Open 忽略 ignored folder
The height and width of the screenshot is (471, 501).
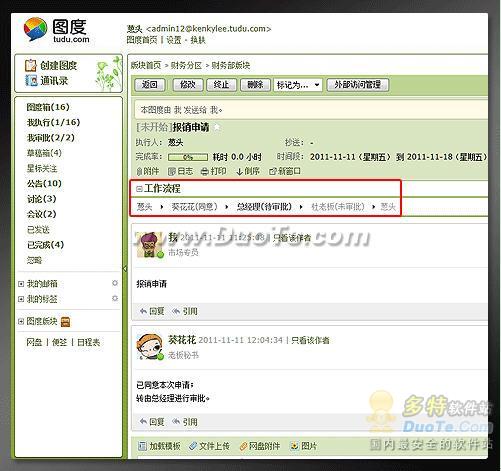pos(34,260)
